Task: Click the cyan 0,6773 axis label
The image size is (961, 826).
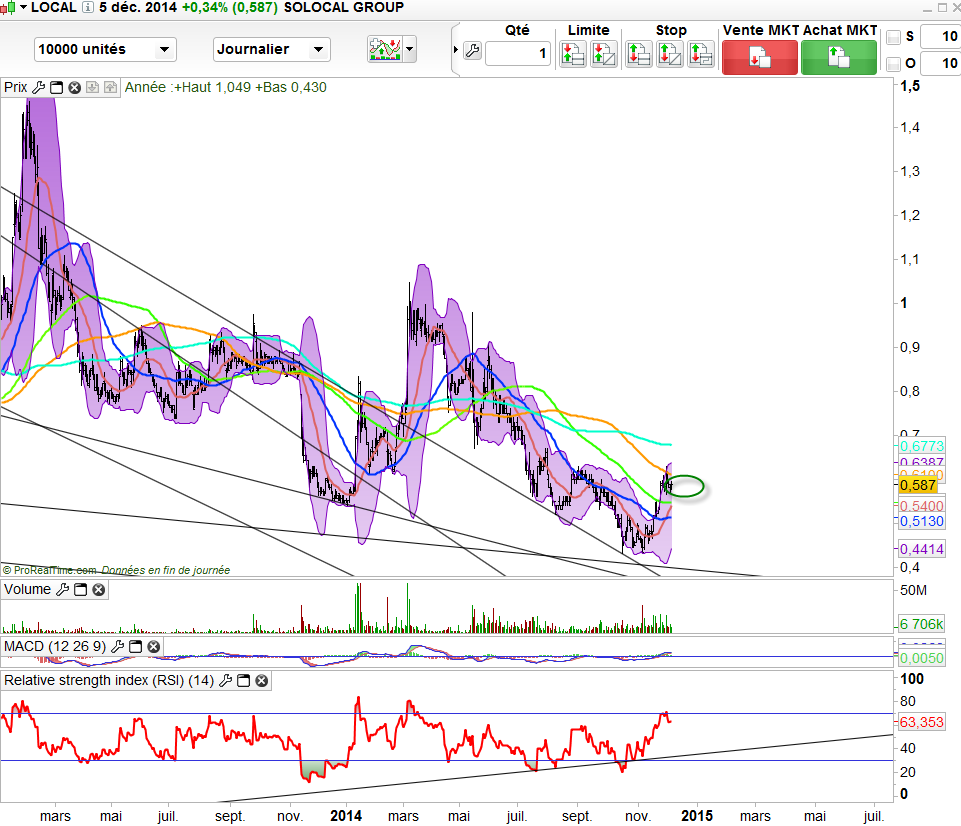Action: [922, 446]
